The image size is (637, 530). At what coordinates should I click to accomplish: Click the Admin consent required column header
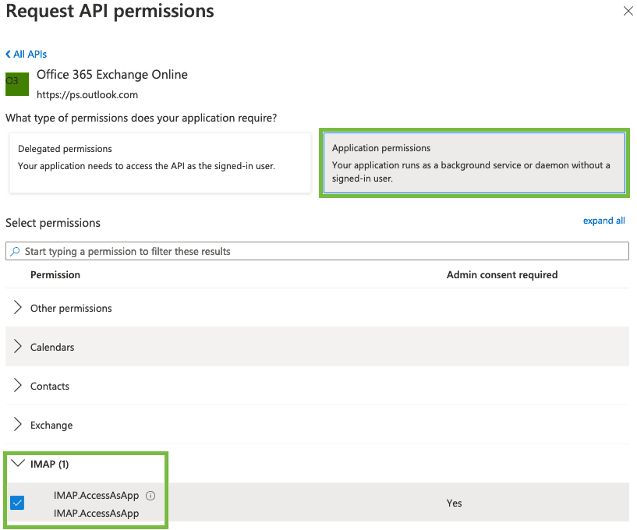click(502, 275)
